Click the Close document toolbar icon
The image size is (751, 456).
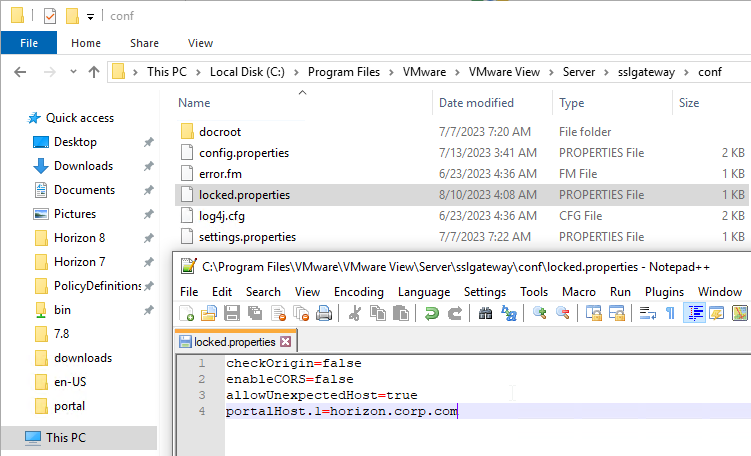(278, 314)
